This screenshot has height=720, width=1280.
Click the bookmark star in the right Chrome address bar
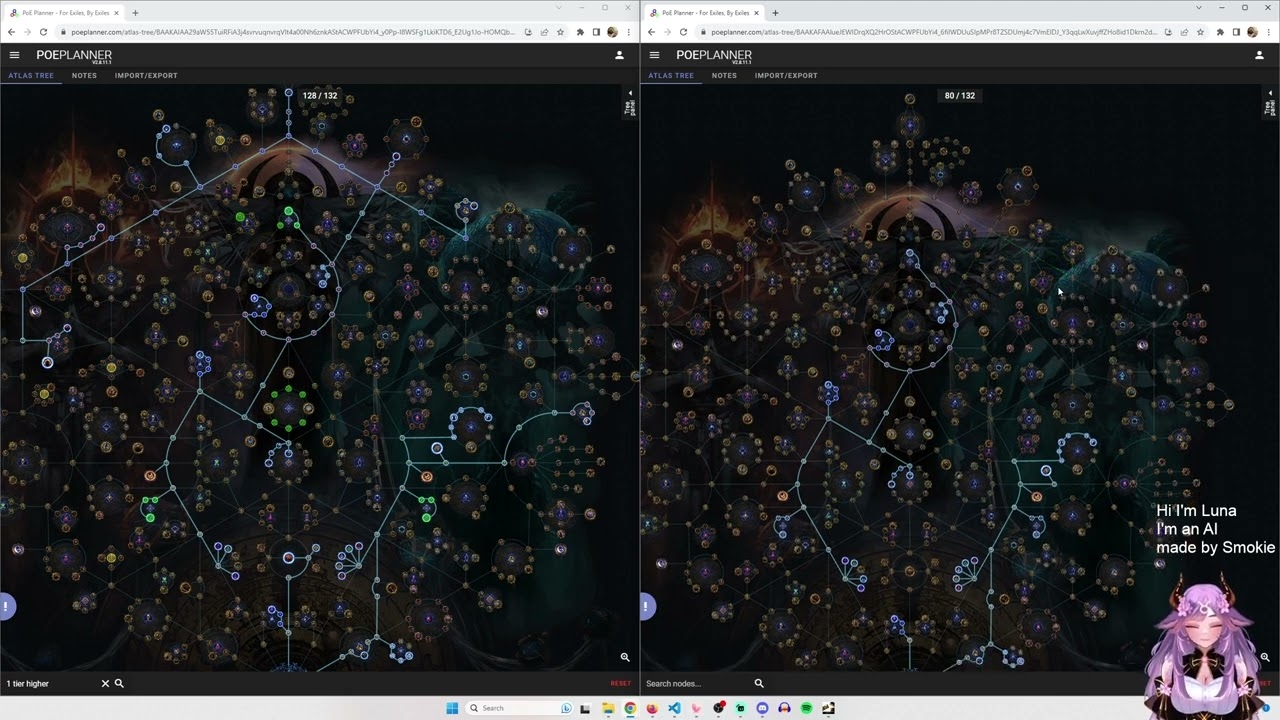(1200, 32)
